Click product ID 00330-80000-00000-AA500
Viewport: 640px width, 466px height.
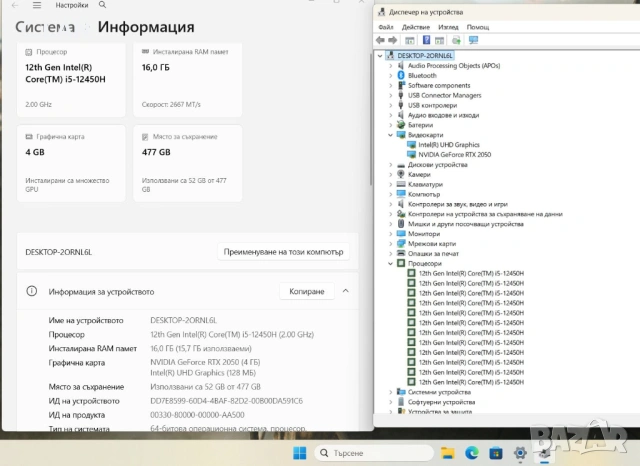point(197,415)
